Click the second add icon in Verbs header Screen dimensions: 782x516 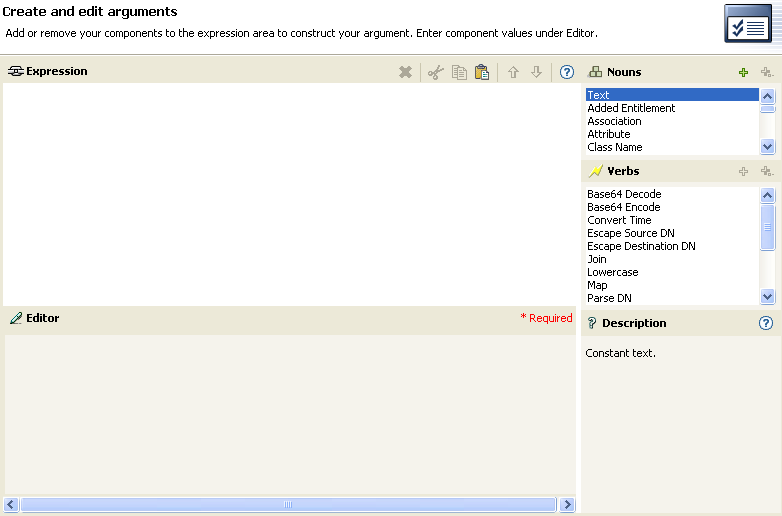(x=767, y=172)
